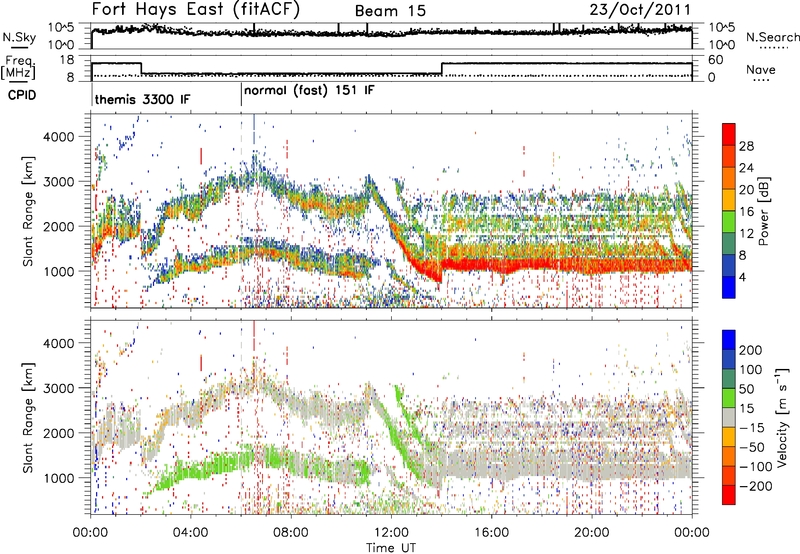Click the date '23/Oct/2011'

click(x=640, y=10)
